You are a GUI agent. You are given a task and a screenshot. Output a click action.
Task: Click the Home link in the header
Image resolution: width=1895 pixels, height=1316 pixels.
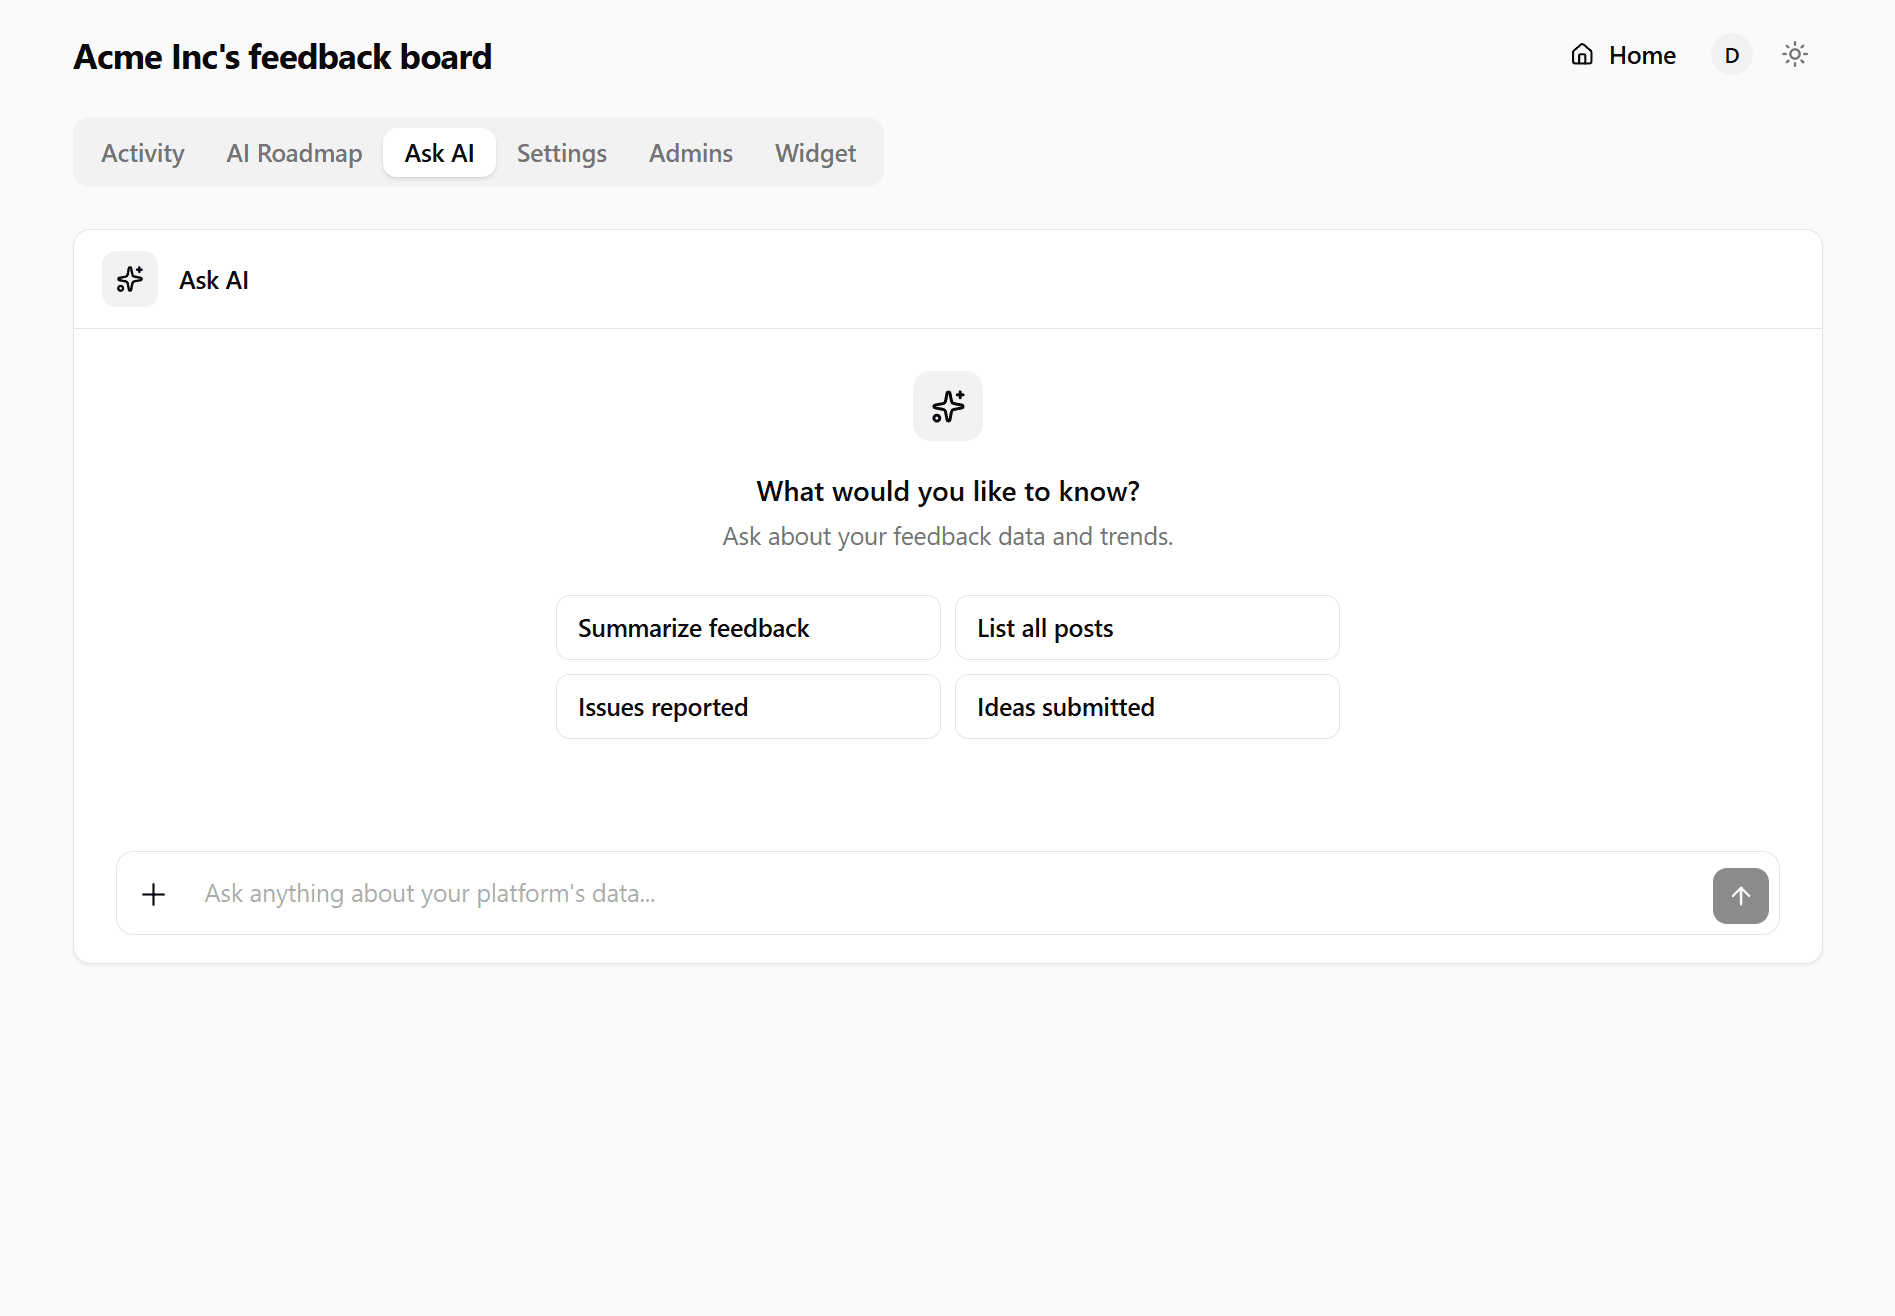pyautogui.click(x=1640, y=55)
